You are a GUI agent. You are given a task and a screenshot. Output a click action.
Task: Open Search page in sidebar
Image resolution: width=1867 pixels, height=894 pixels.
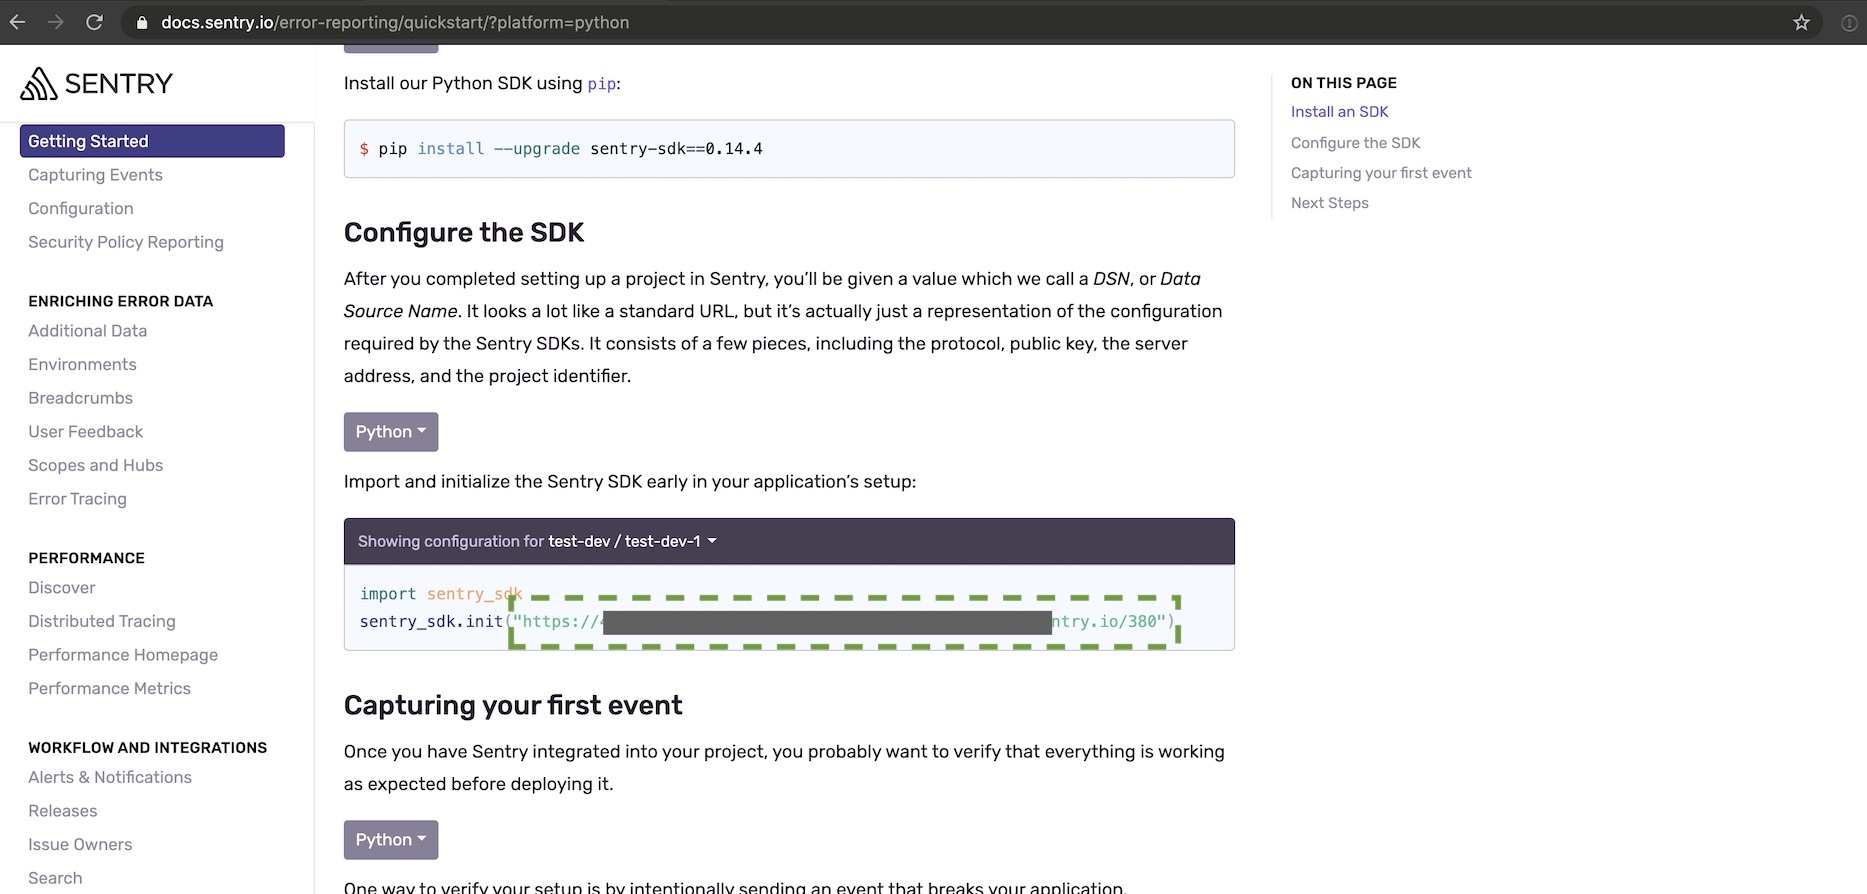[x=55, y=878]
